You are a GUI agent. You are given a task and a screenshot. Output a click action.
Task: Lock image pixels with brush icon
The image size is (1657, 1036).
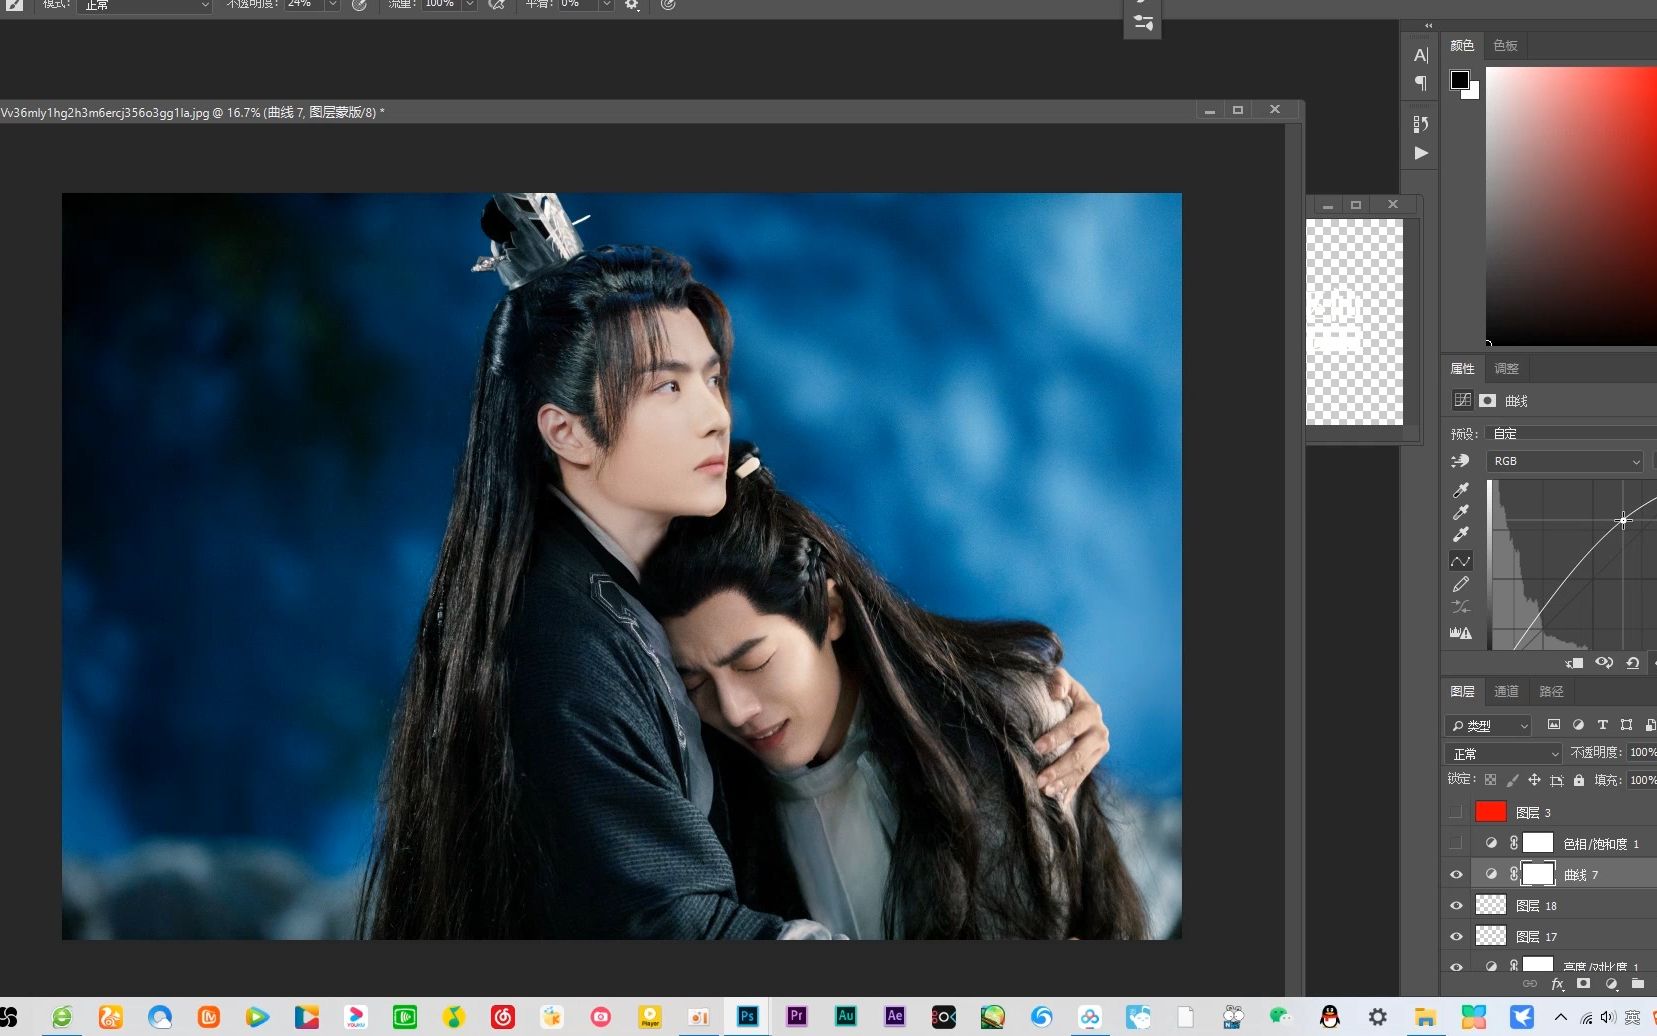coord(1512,780)
